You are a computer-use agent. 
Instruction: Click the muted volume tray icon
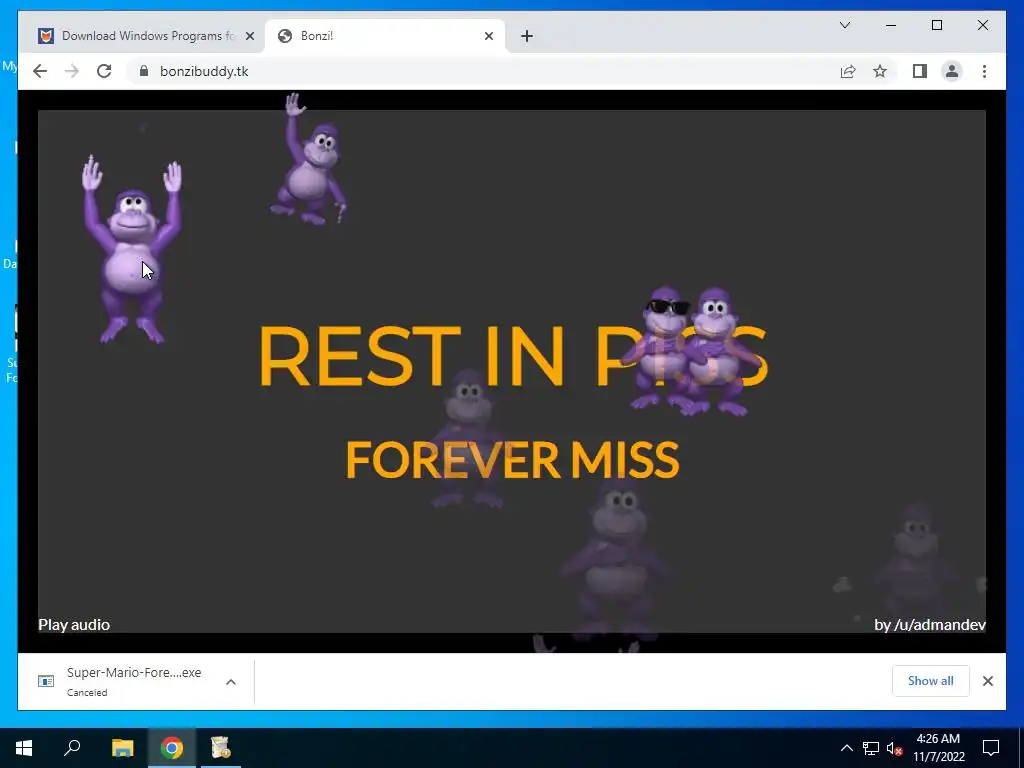pos(894,748)
